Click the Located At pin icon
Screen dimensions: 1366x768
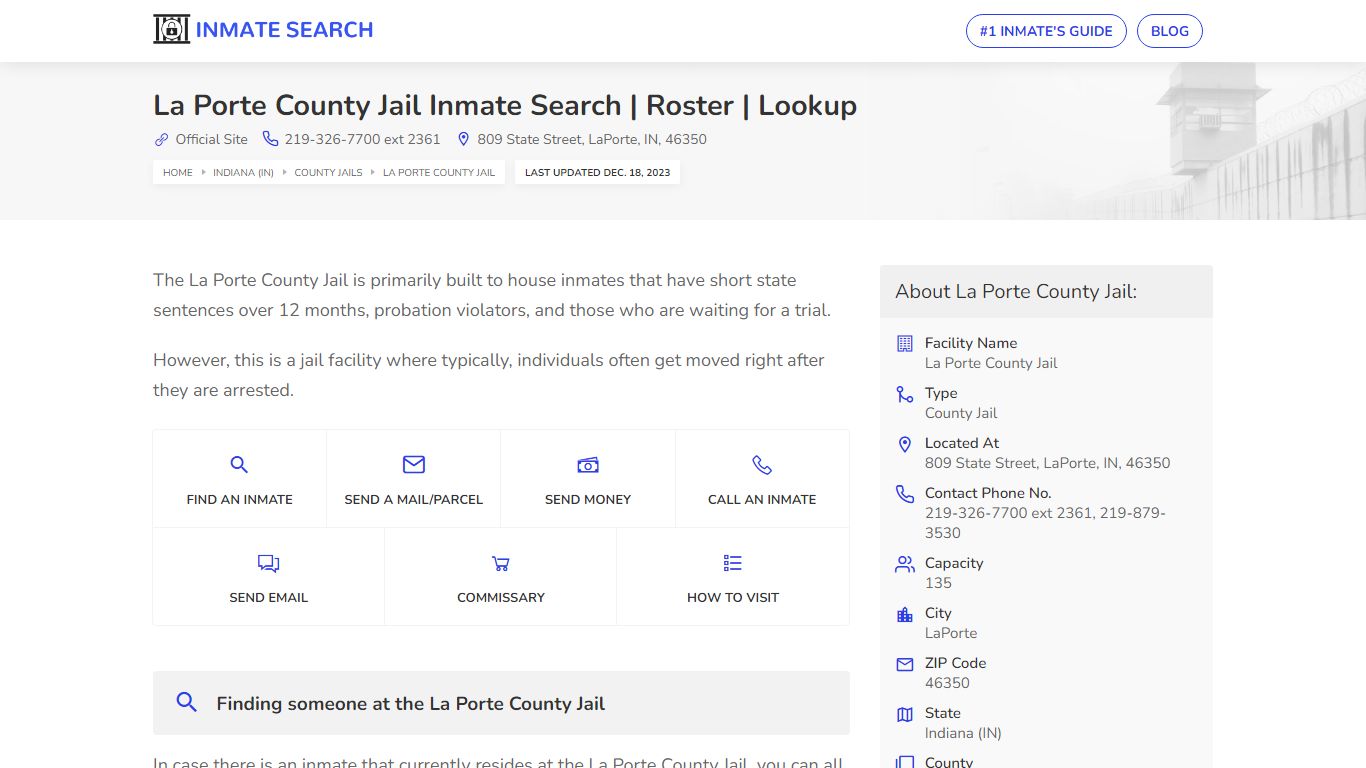click(x=905, y=444)
